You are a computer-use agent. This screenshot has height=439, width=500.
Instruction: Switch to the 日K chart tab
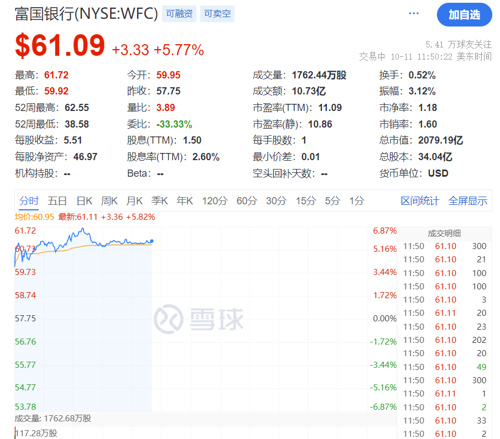click(84, 201)
